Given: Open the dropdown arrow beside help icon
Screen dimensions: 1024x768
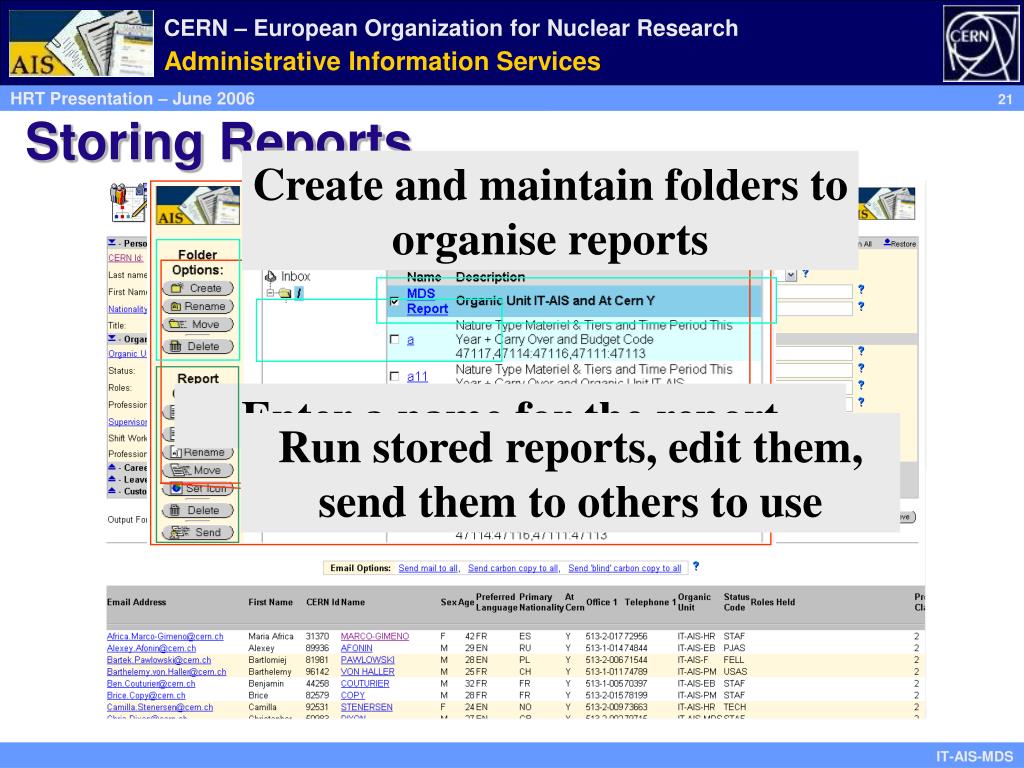Looking at the screenshot, I should tap(792, 275).
